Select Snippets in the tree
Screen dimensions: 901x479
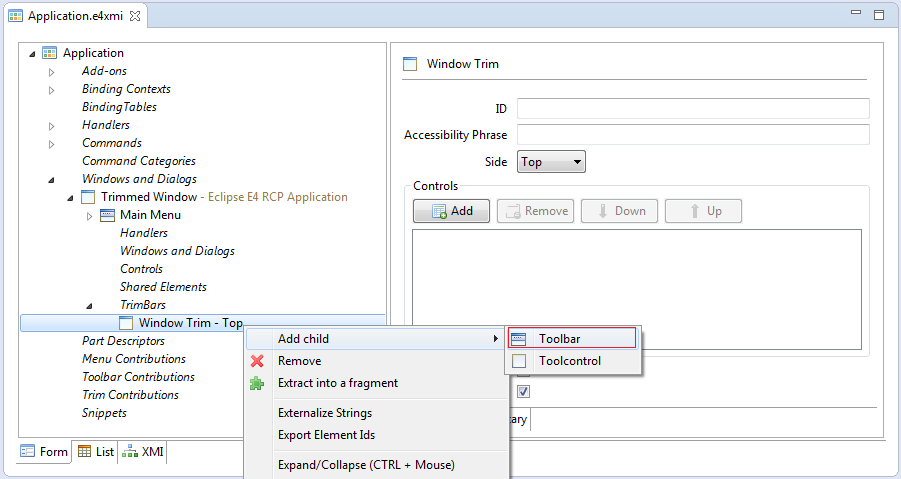pyautogui.click(x=104, y=413)
